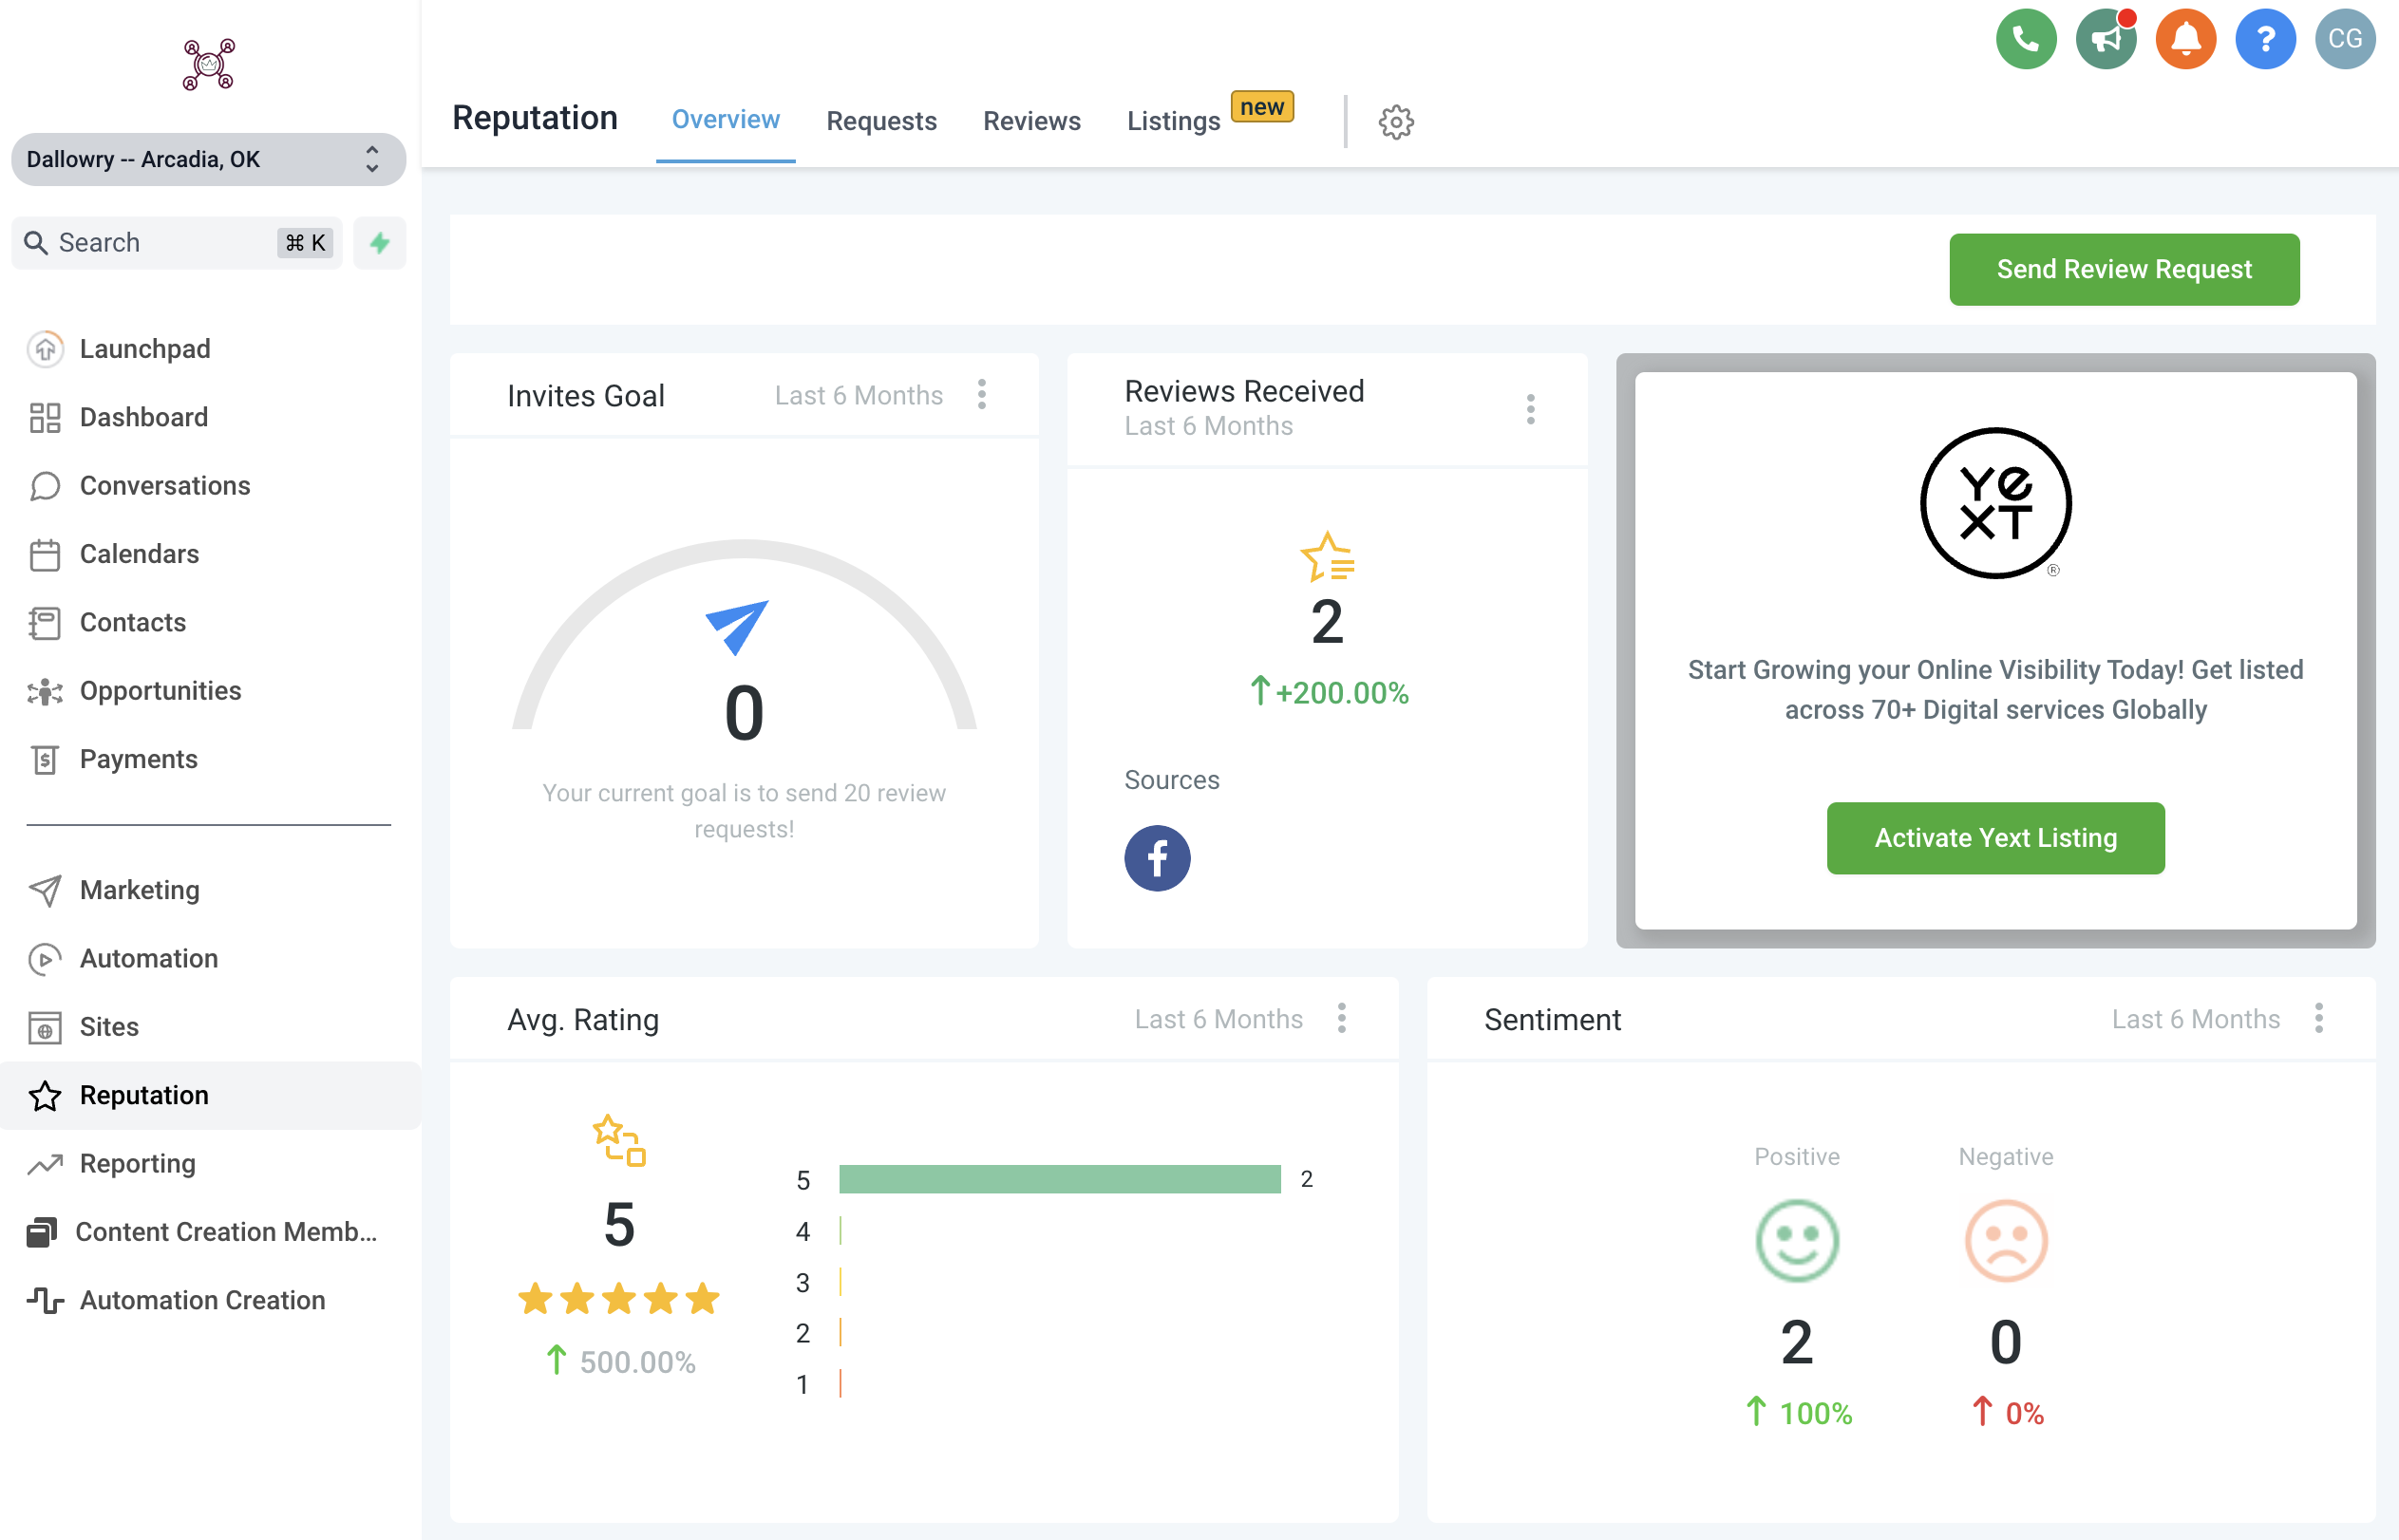
Task: Switch to the Overview tab
Action: point(725,120)
